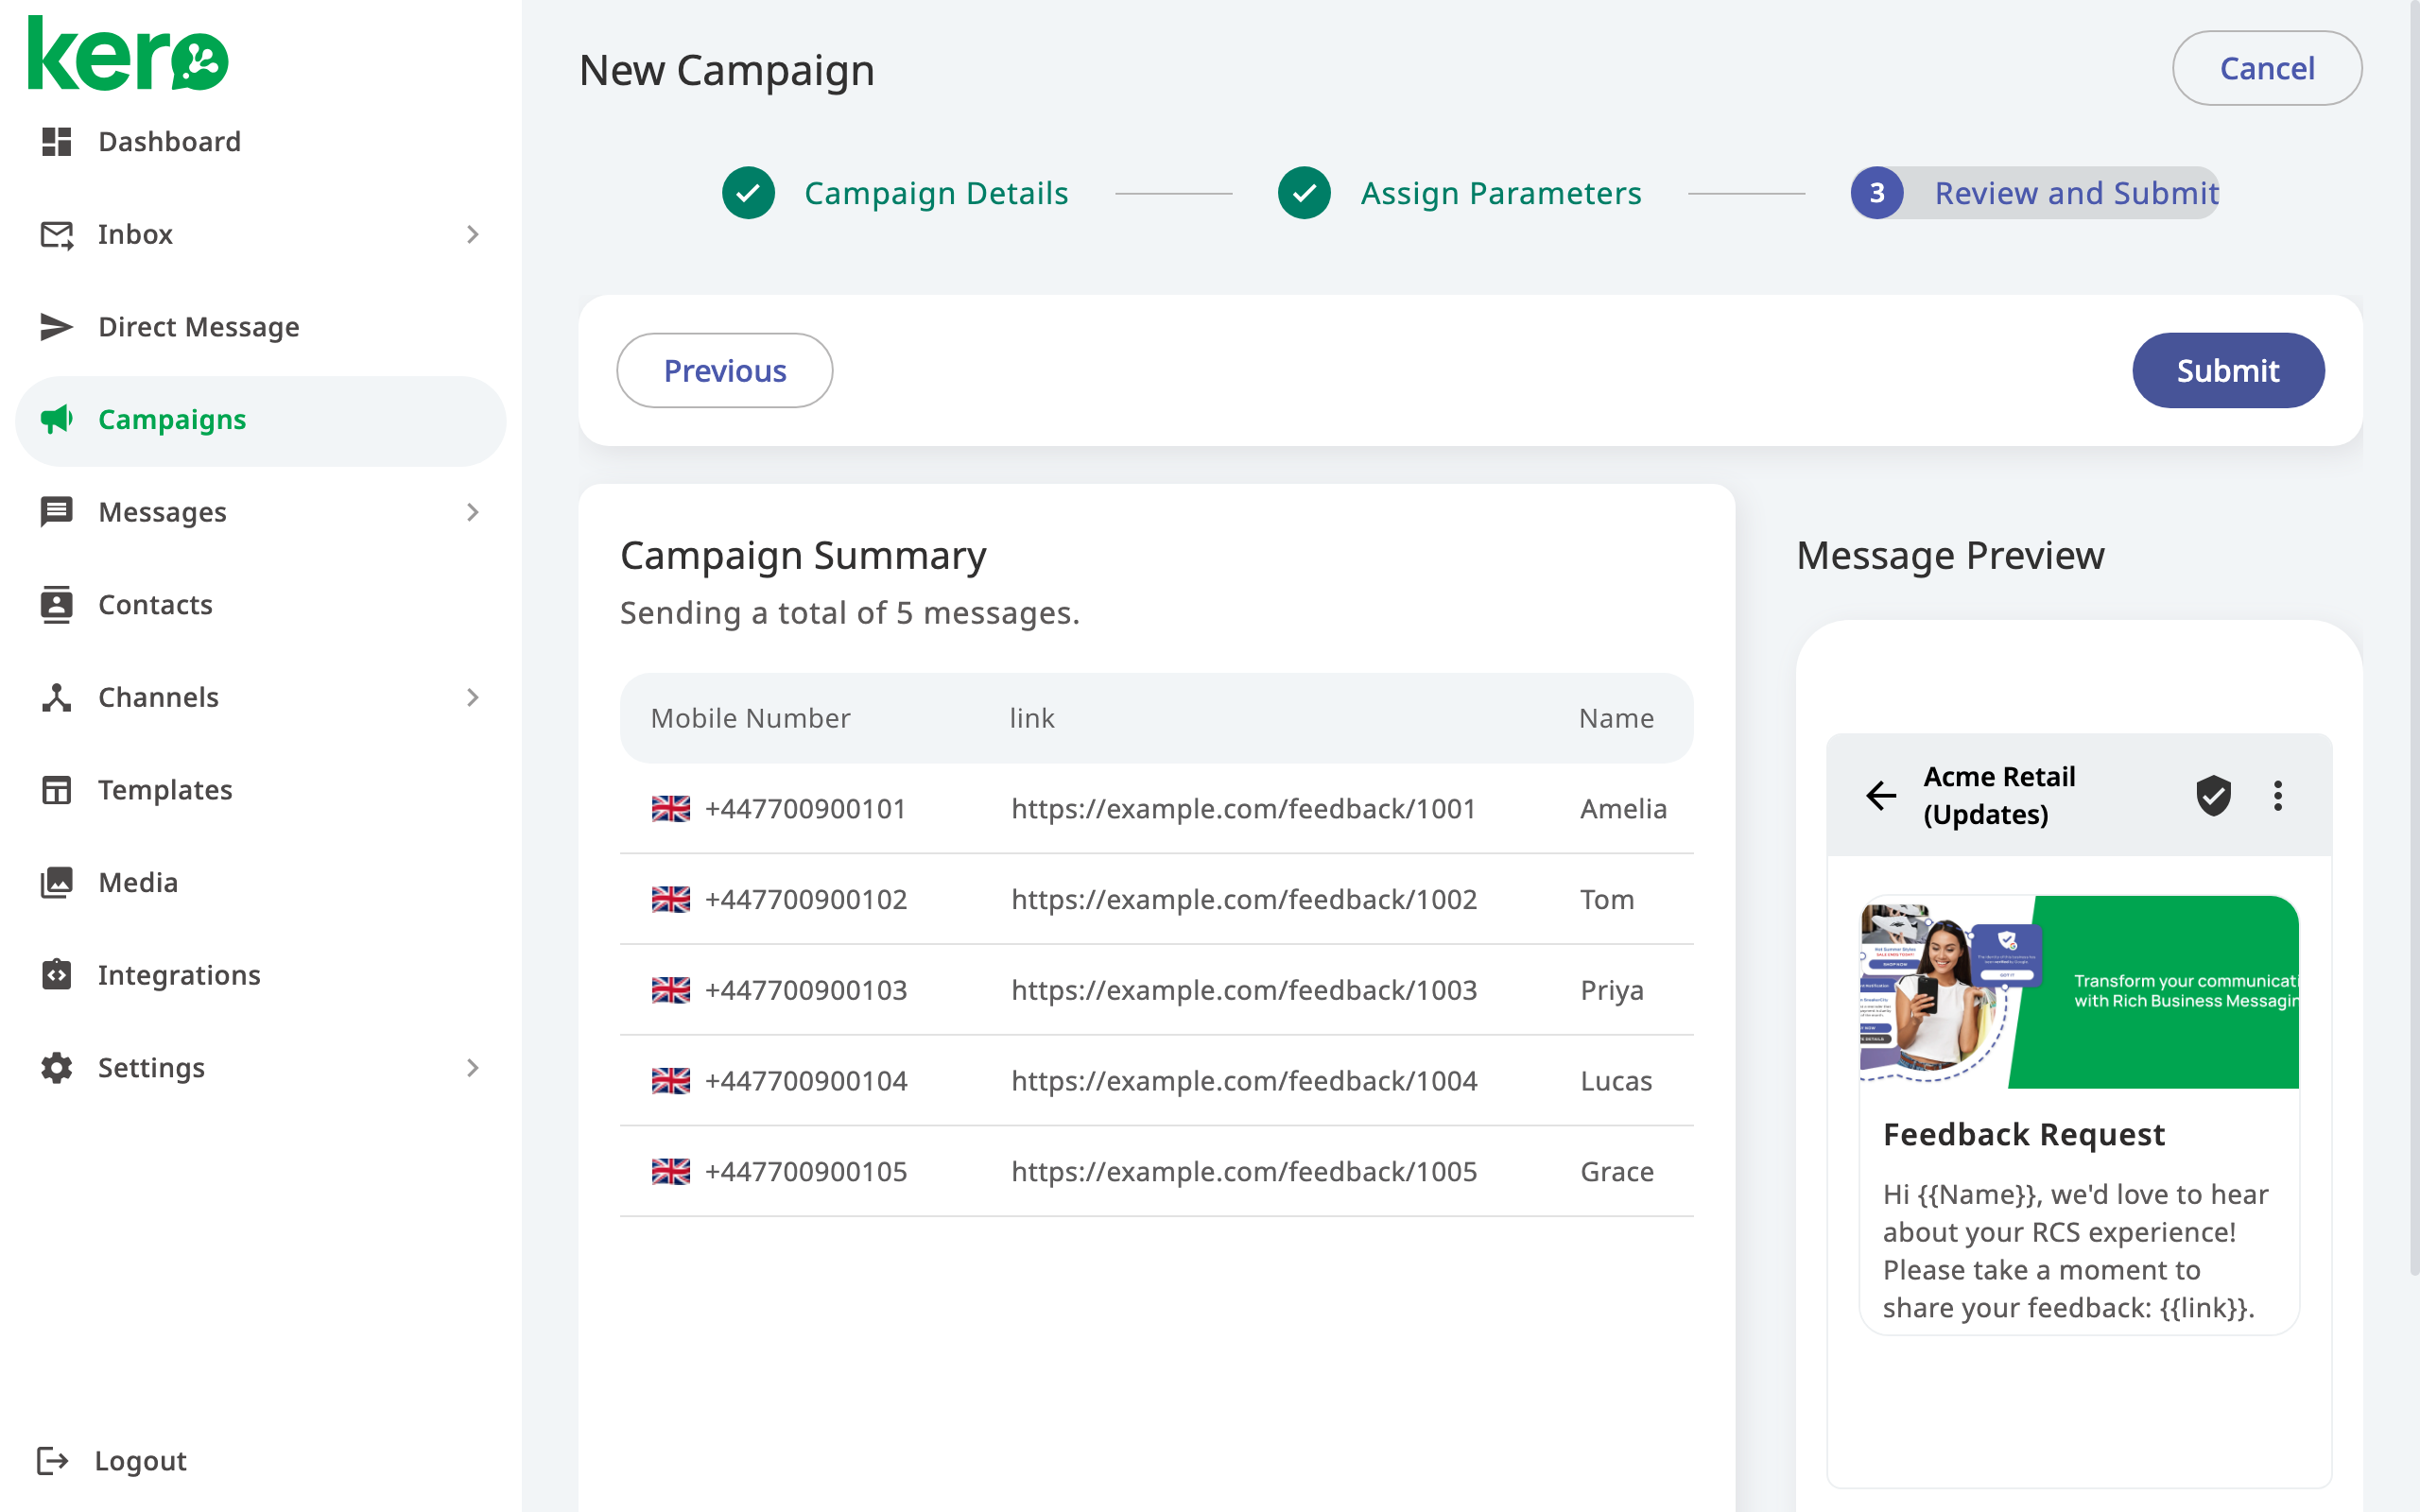Open the three-dot menu in message preview
This screenshot has width=2420, height=1512.
tap(2278, 796)
